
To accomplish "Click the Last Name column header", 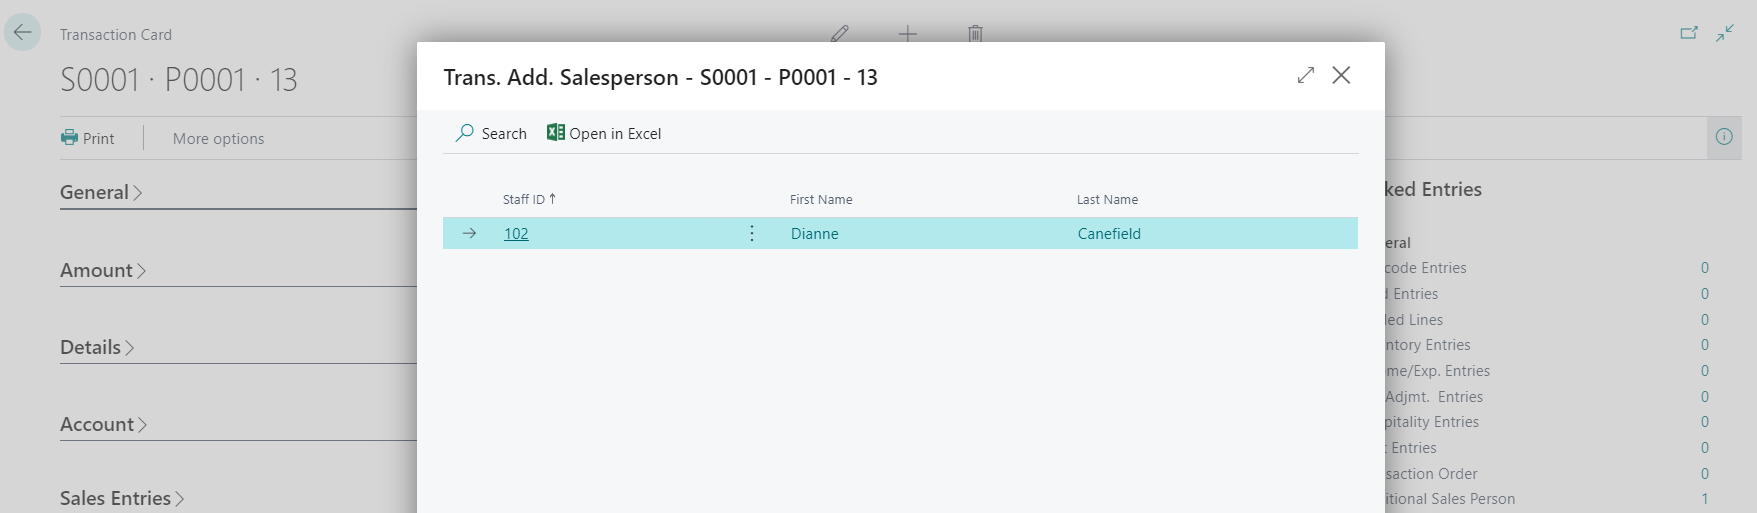I will pyautogui.click(x=1107, y=199).
